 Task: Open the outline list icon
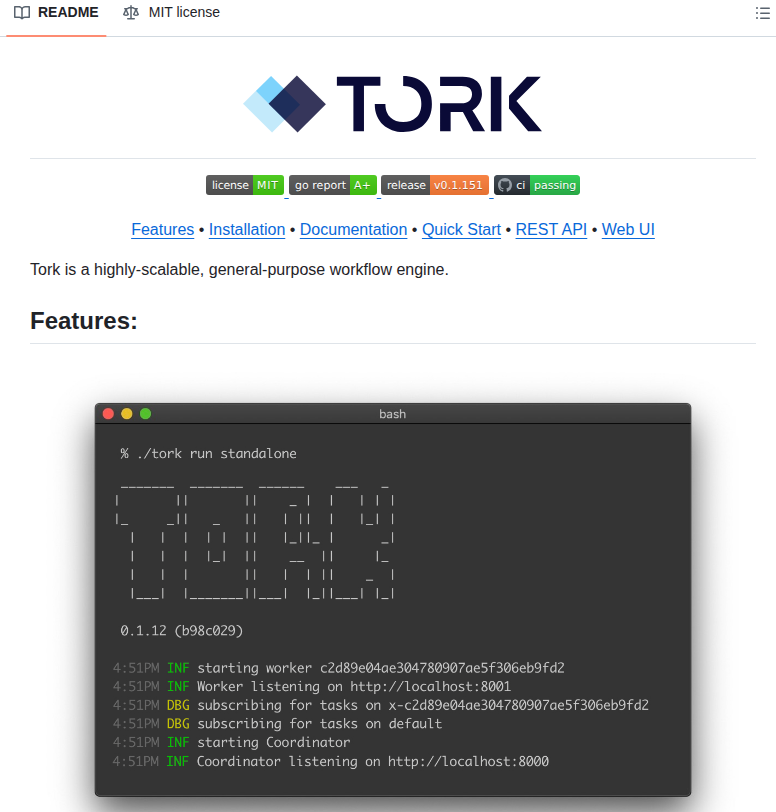(763, 12)
